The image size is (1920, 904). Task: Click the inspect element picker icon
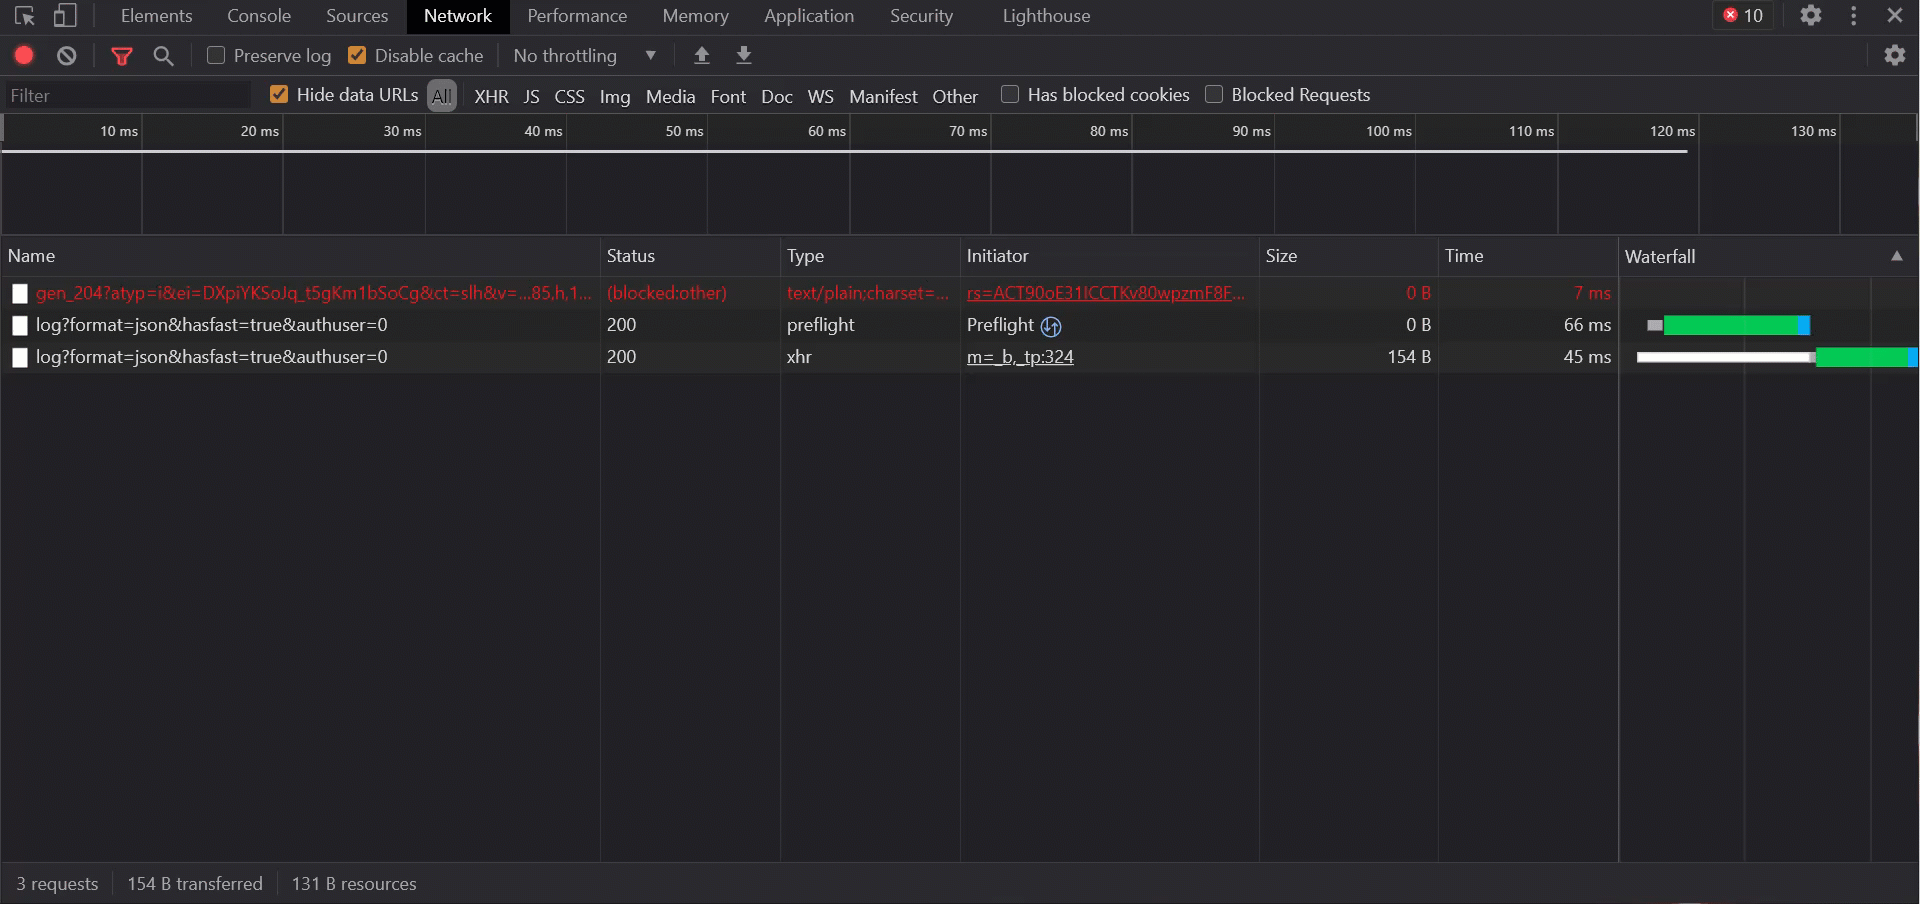pos(25,16)
